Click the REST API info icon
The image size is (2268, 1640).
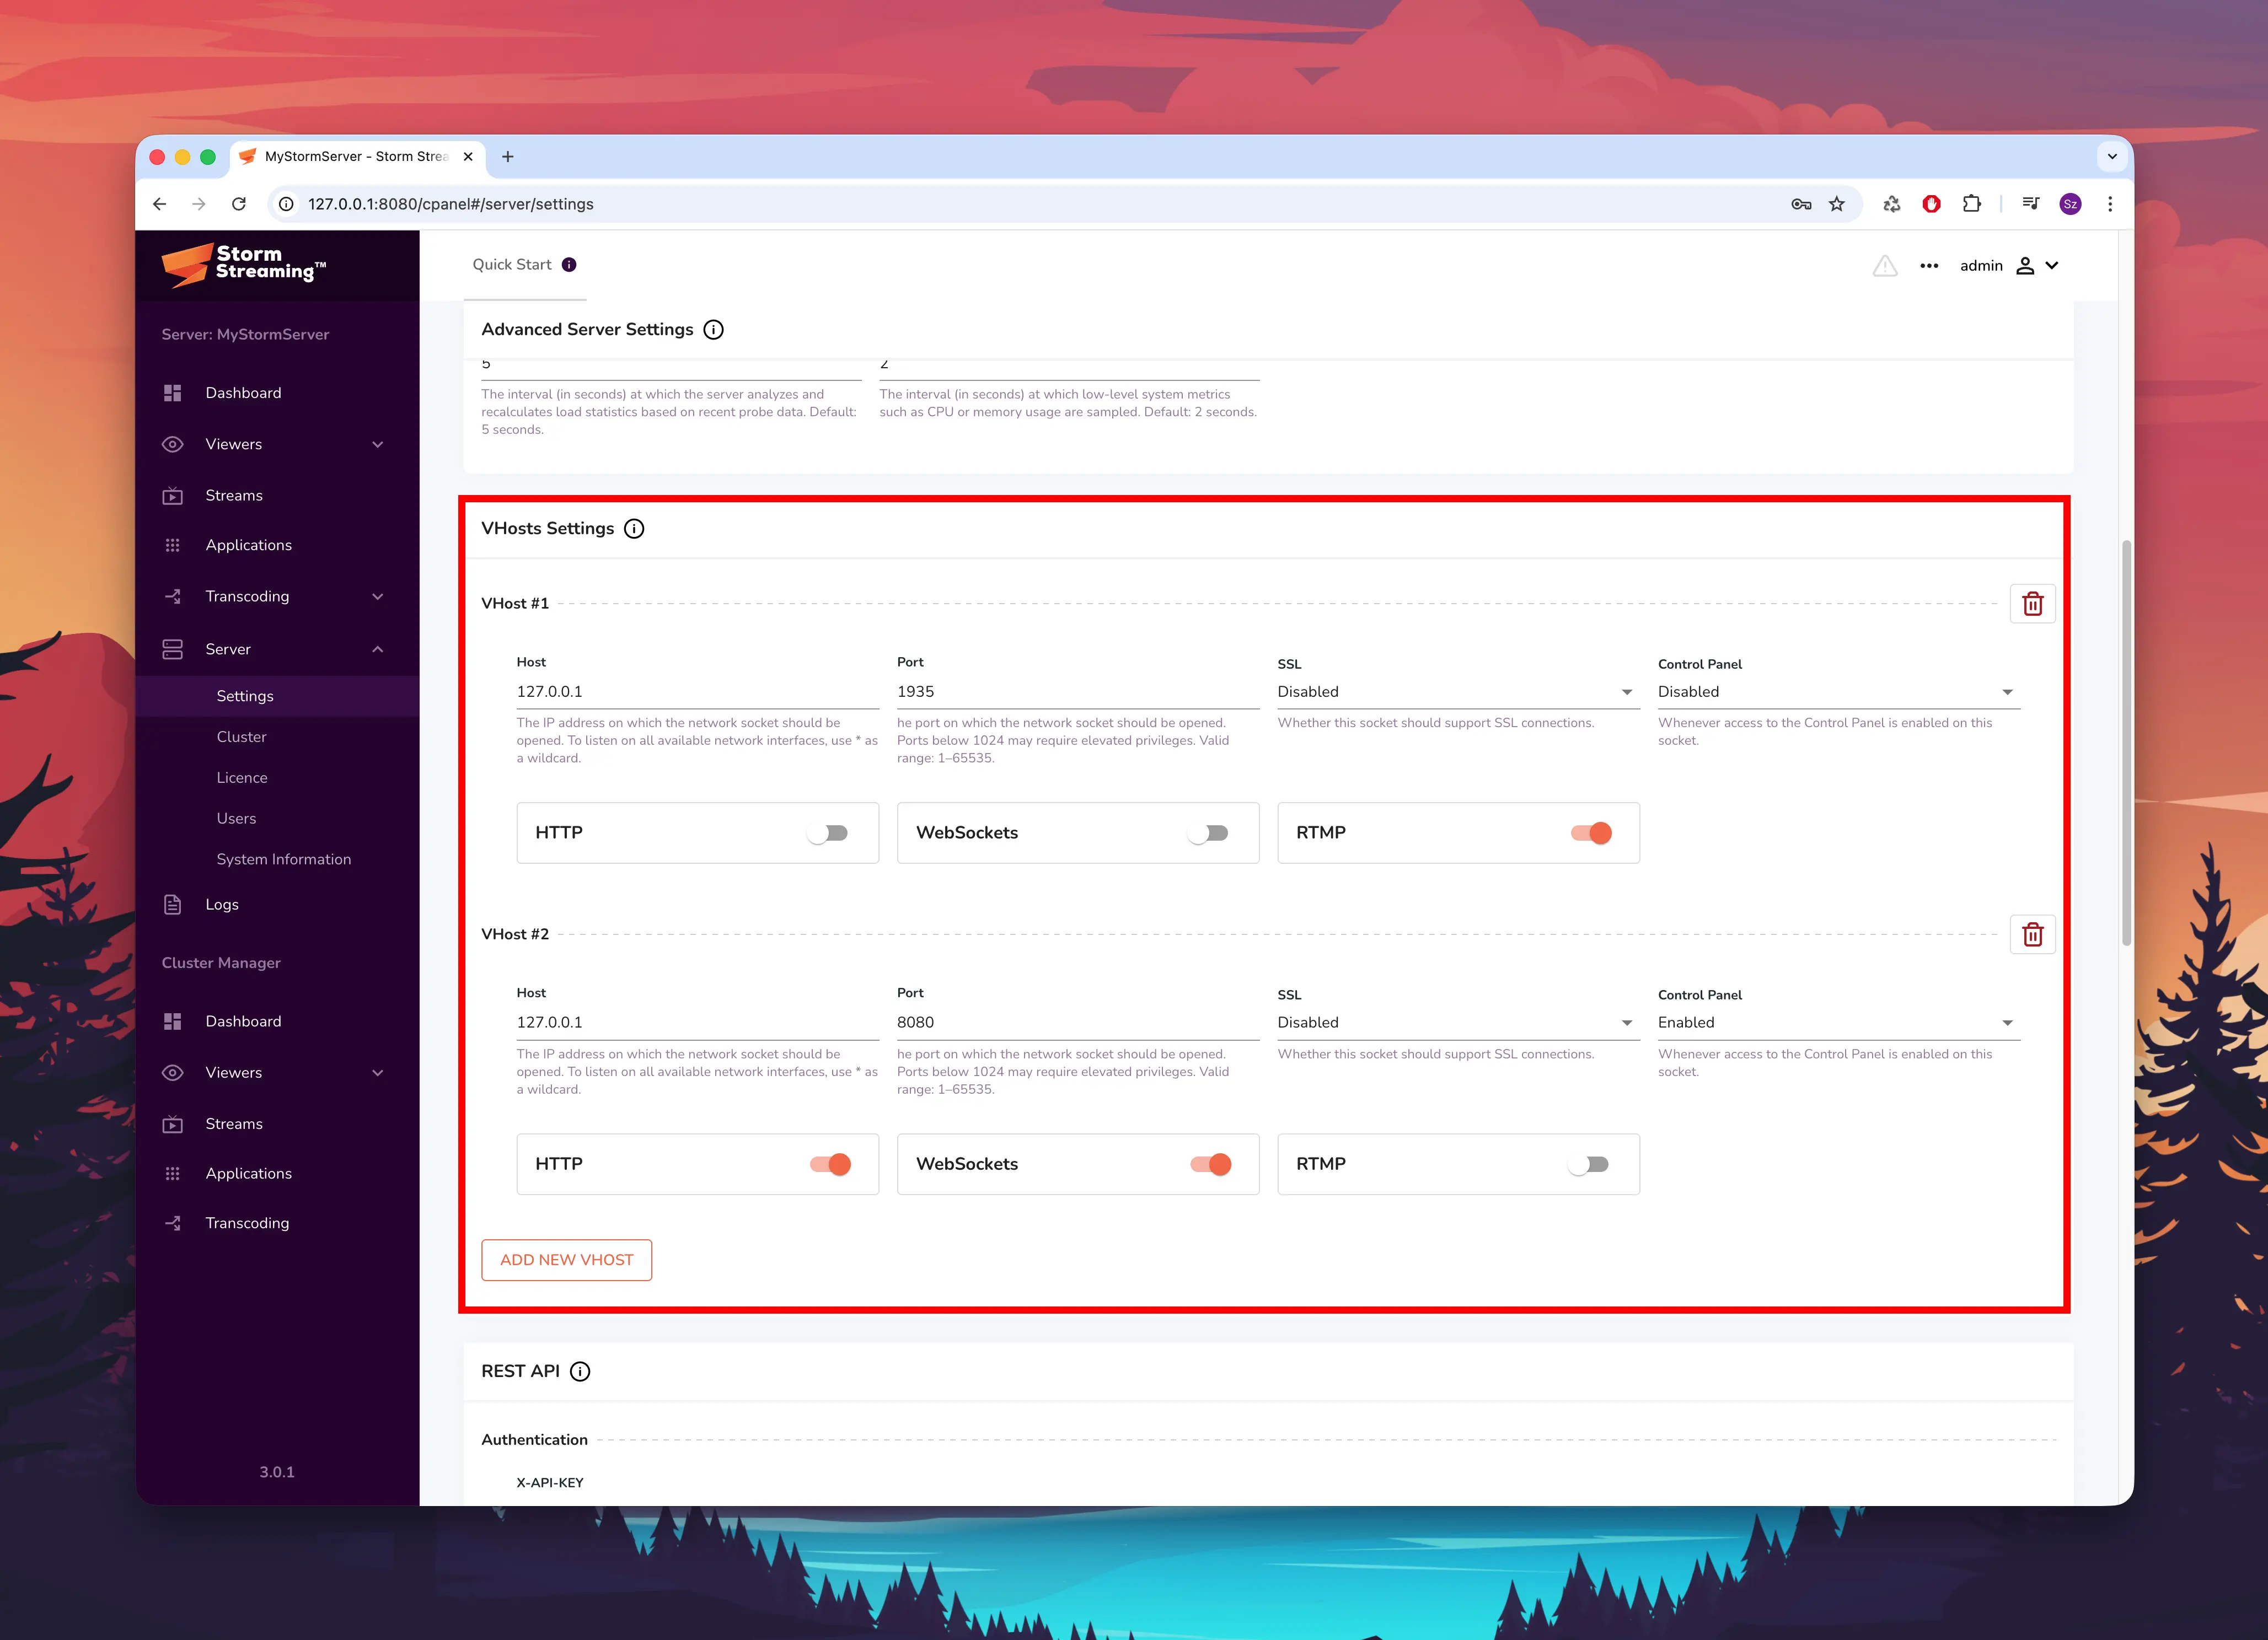(580, 1372)
